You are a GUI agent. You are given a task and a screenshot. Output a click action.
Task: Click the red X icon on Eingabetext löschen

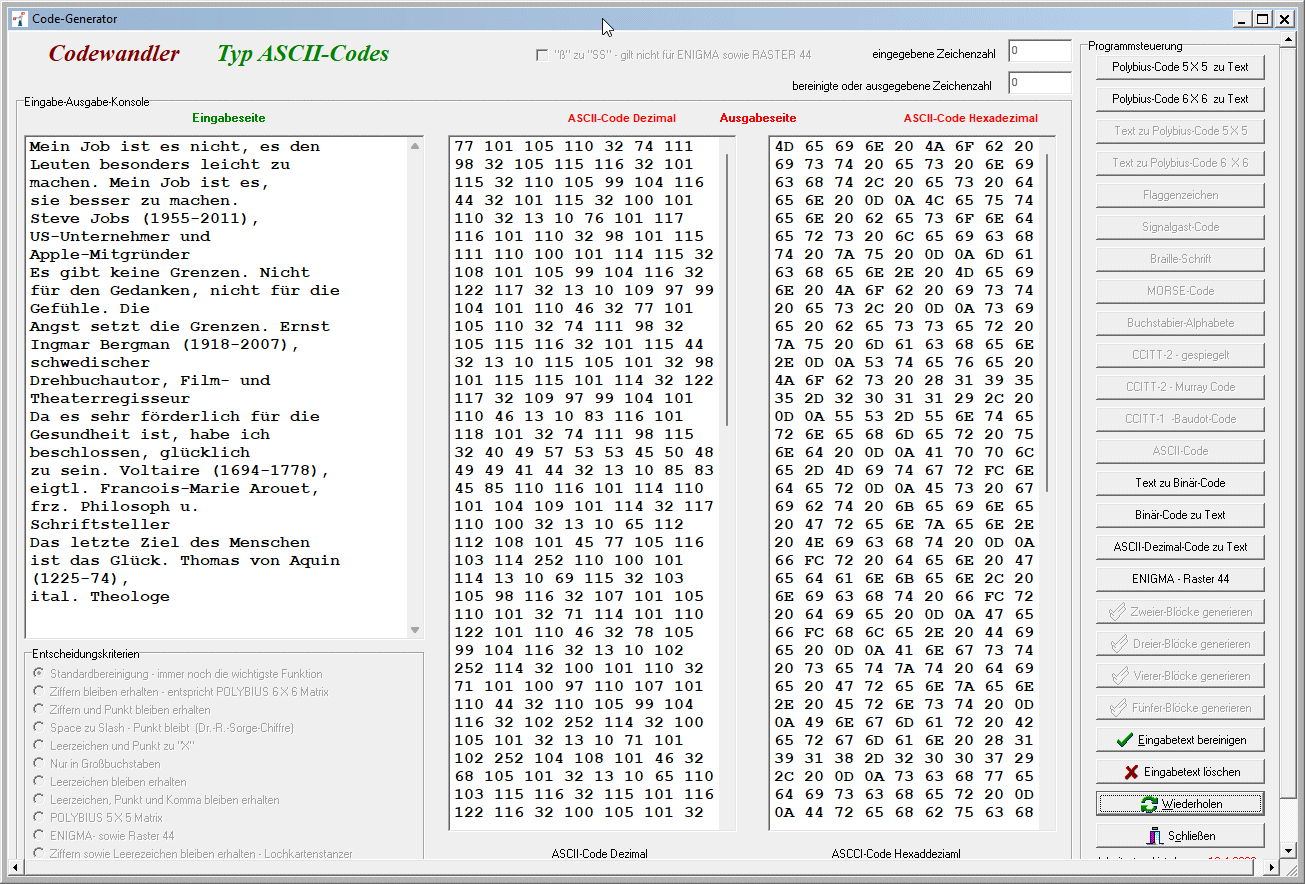point(1131,772)
